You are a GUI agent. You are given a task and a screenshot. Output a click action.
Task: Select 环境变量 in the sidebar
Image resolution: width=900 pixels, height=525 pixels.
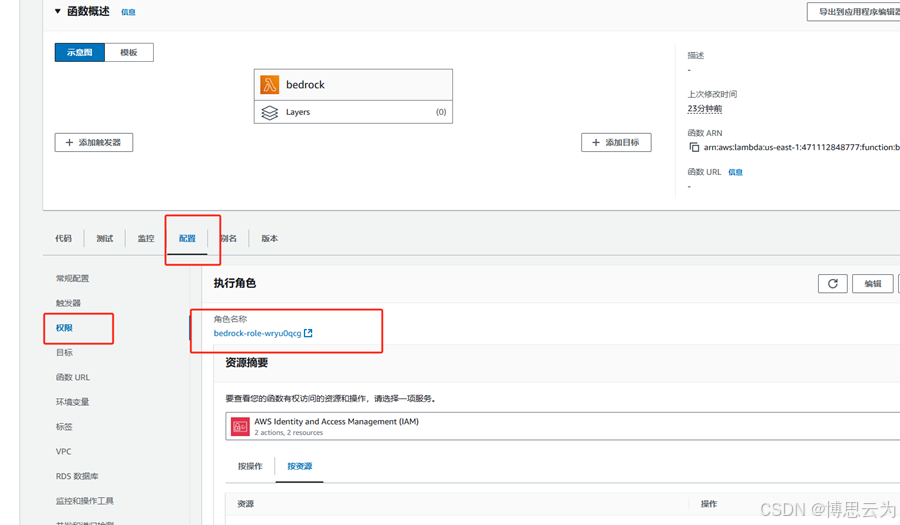tap(72, 402)
